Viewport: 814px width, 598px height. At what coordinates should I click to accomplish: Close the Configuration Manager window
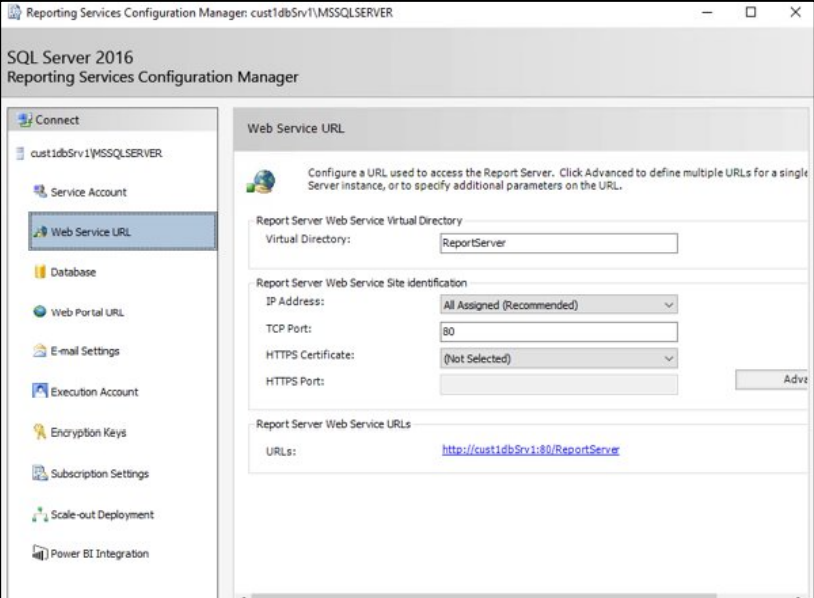coord(795,12)
